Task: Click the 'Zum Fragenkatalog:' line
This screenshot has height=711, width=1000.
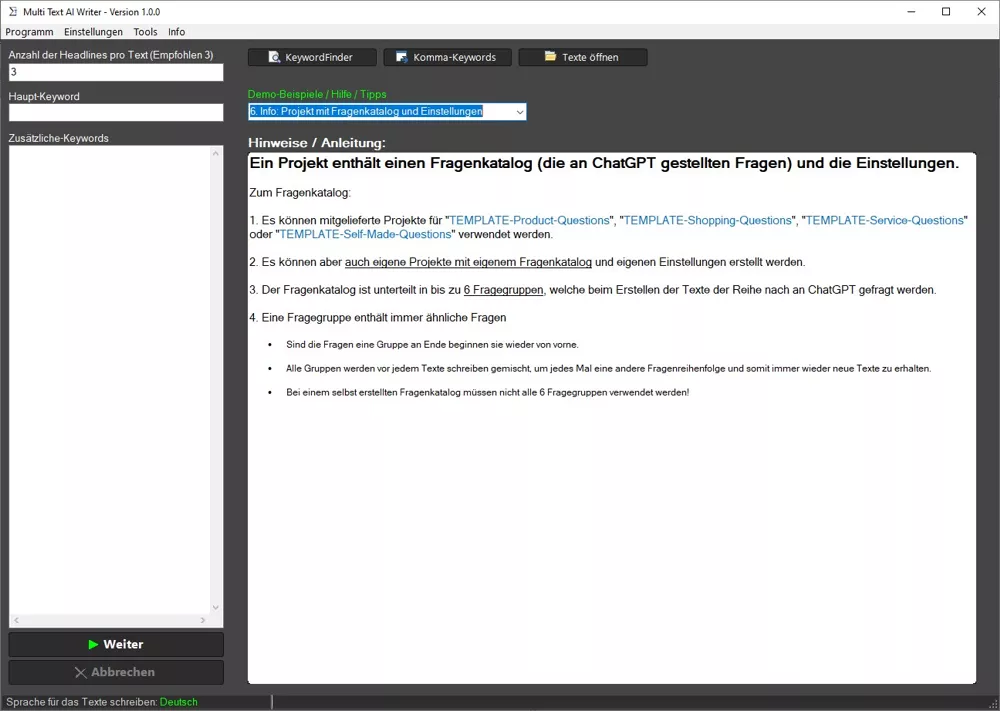Action: coord(300,193)
